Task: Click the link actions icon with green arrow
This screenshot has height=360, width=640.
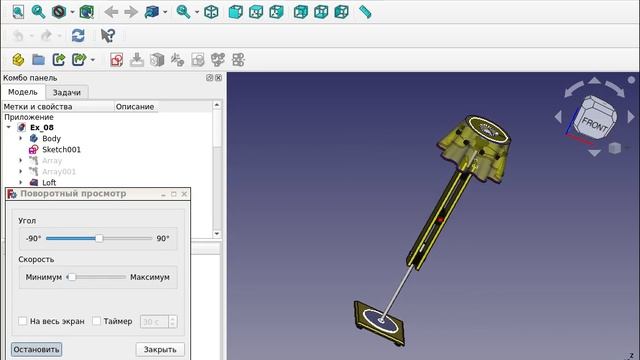Action: pyautogui.click(x=79, y=60)
